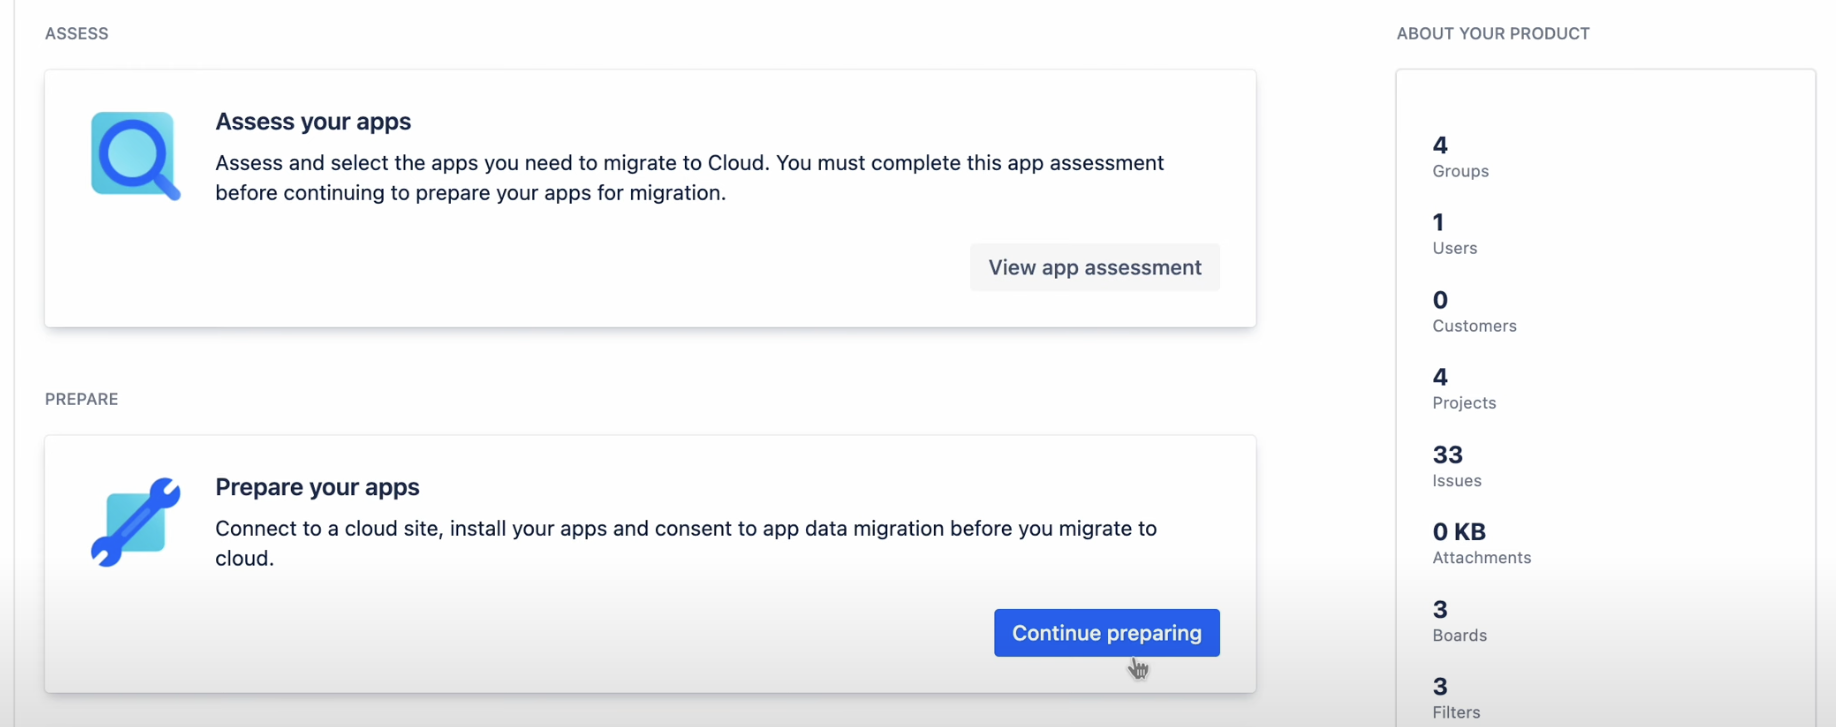The image size is (1836, 727).
Task: Select the 33 Issues statistic
Action: pos(1456,467)
